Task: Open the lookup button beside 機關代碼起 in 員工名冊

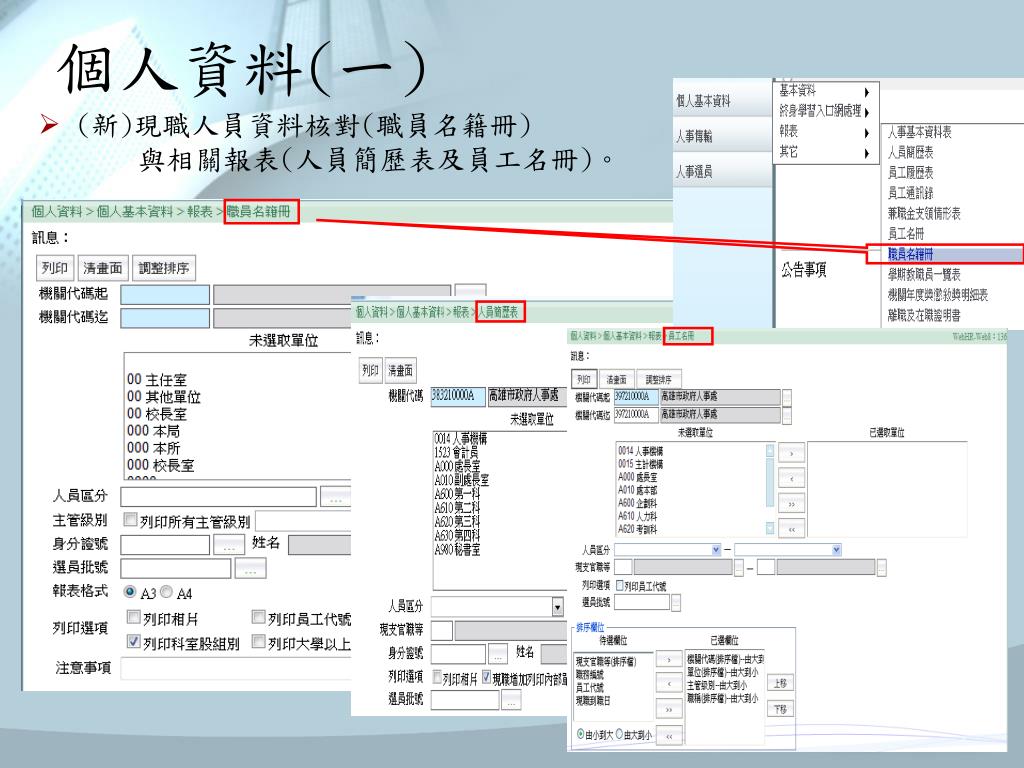Action: click(787, 397)
